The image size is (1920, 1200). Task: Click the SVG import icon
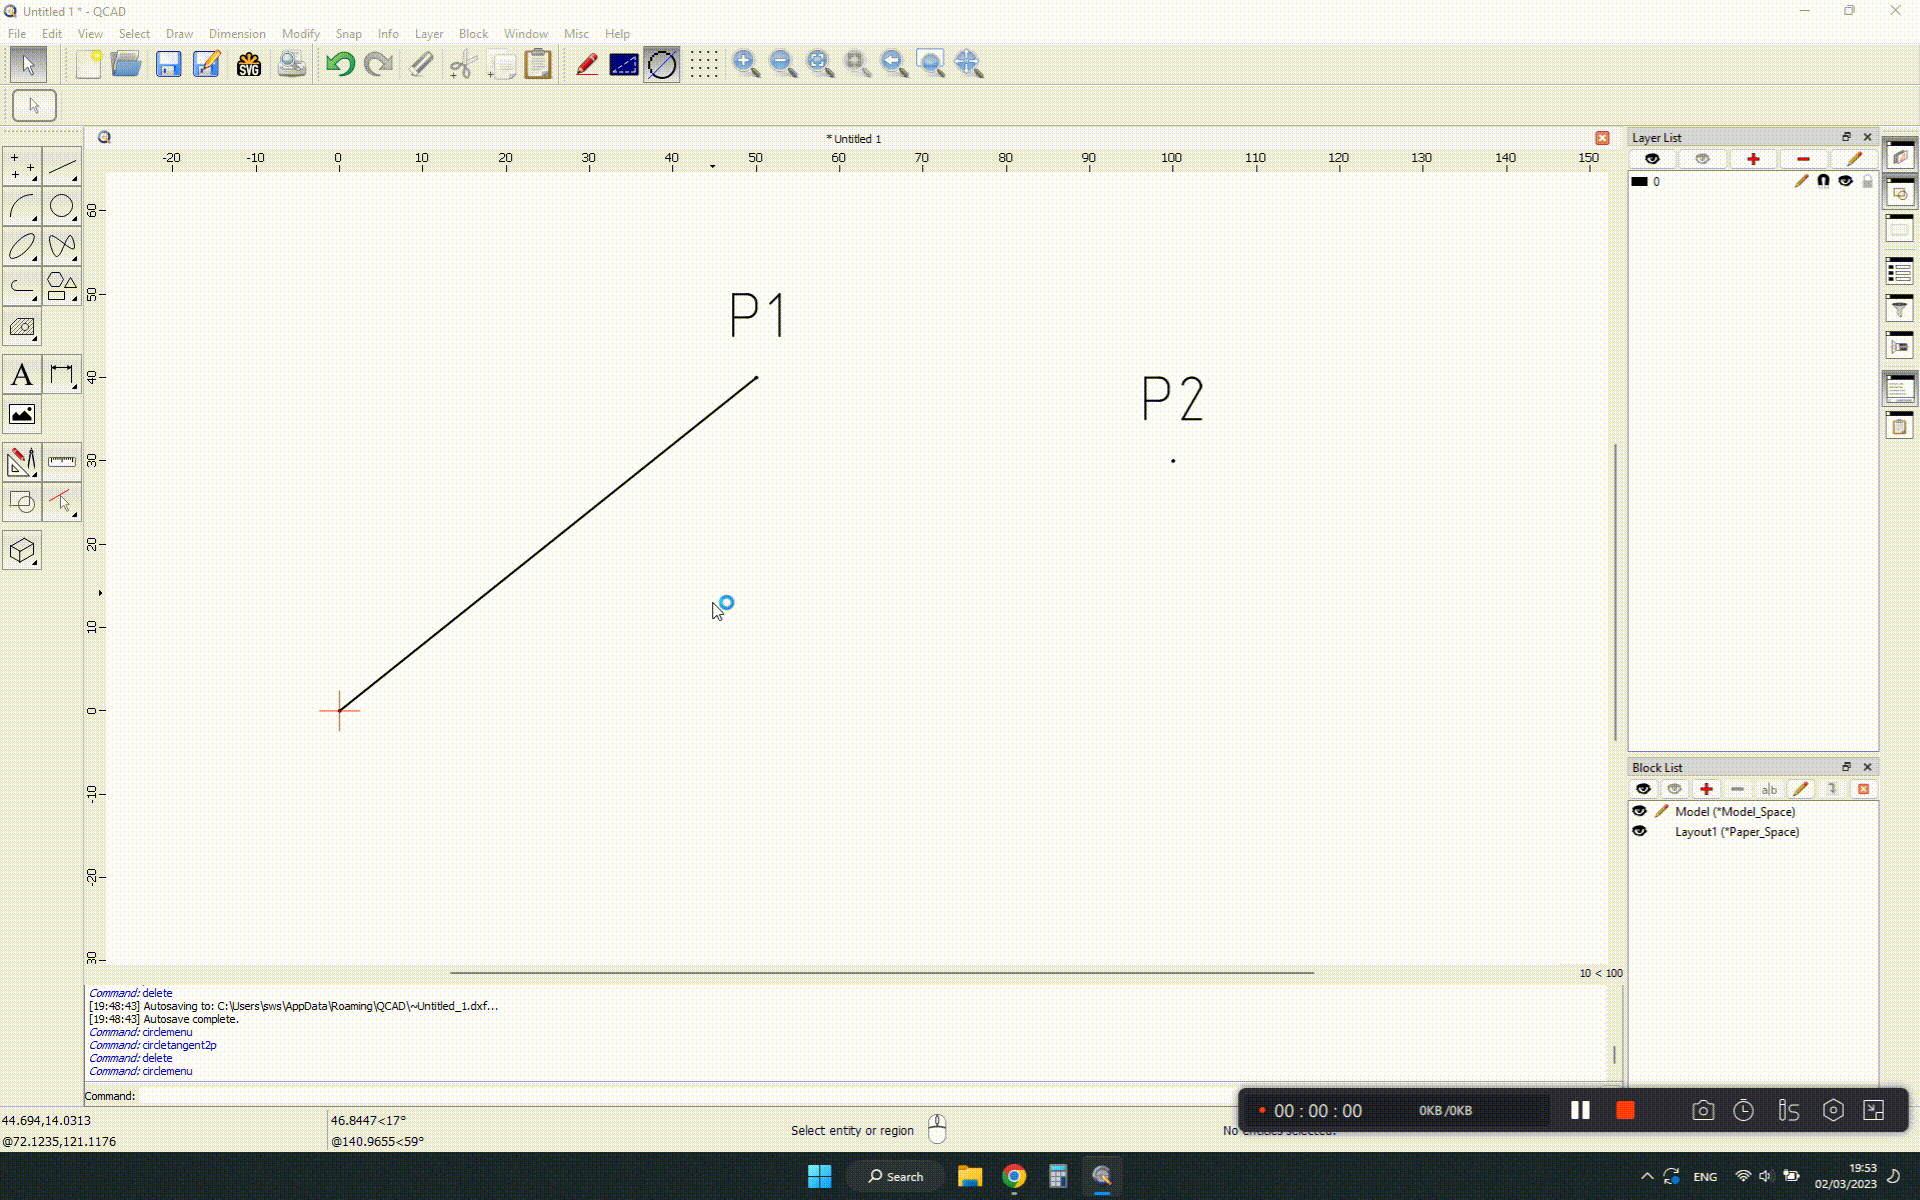pos(248,65)
